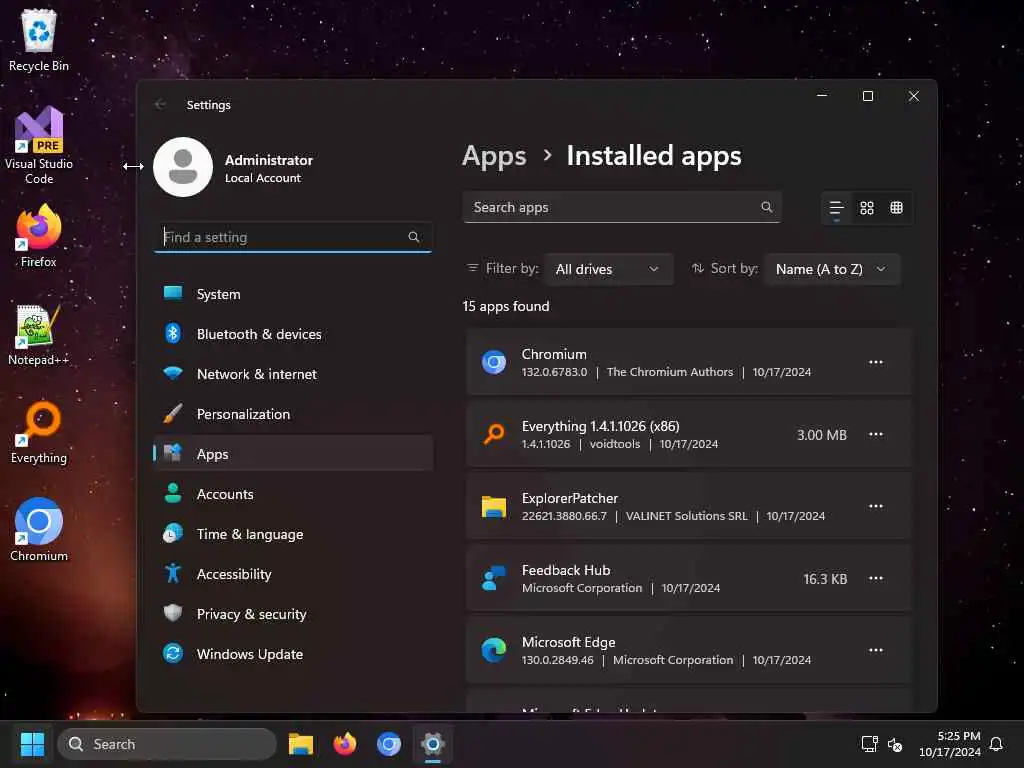This screenshot has width=1024, height=768.
Task: Click the '15 apps found' text
Action: coord(506,306)
